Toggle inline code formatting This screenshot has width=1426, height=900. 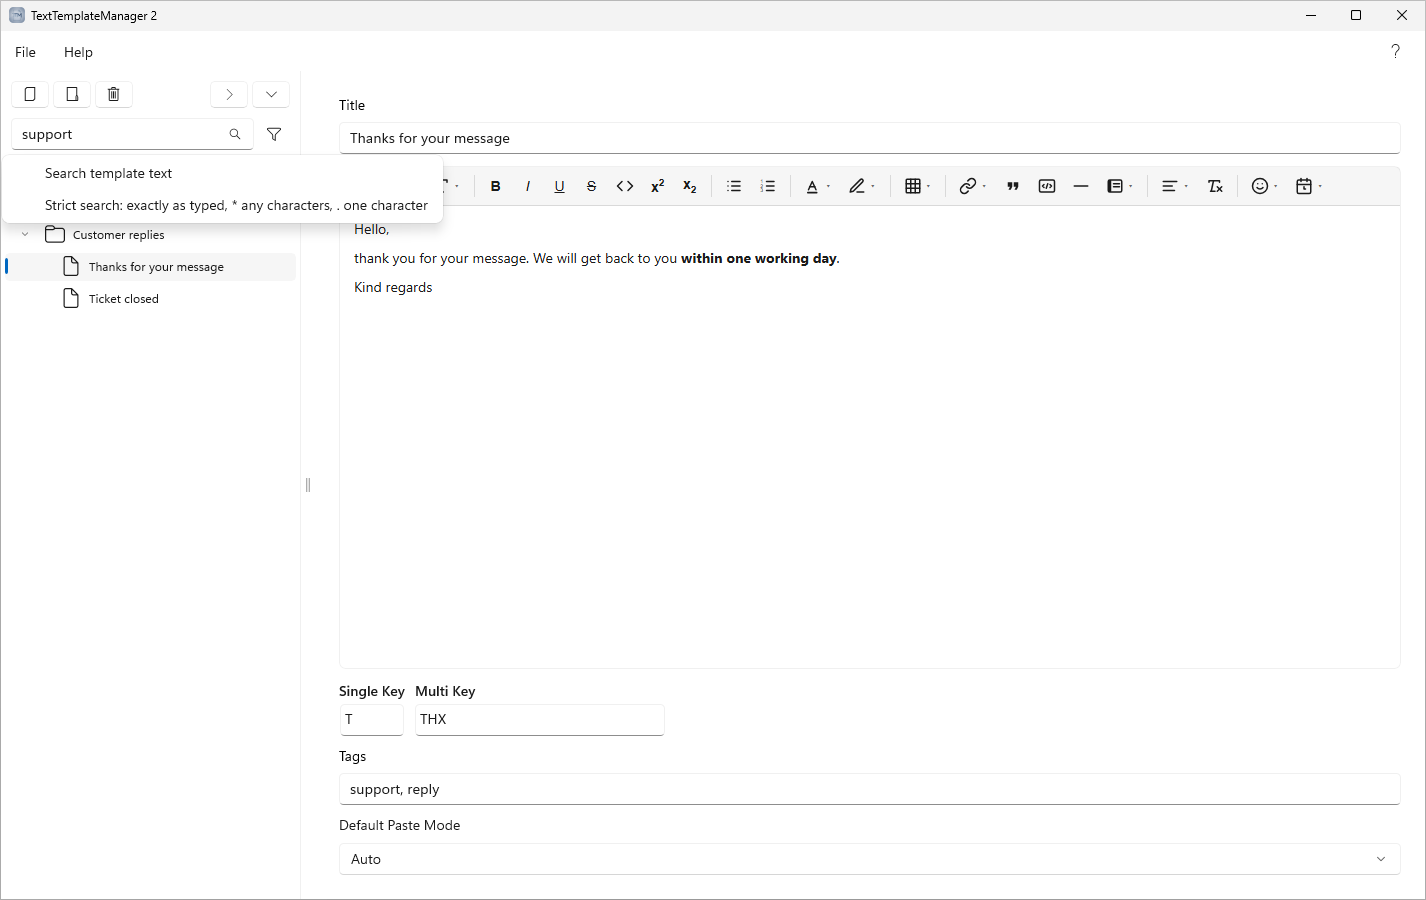[x=625, y=186]
